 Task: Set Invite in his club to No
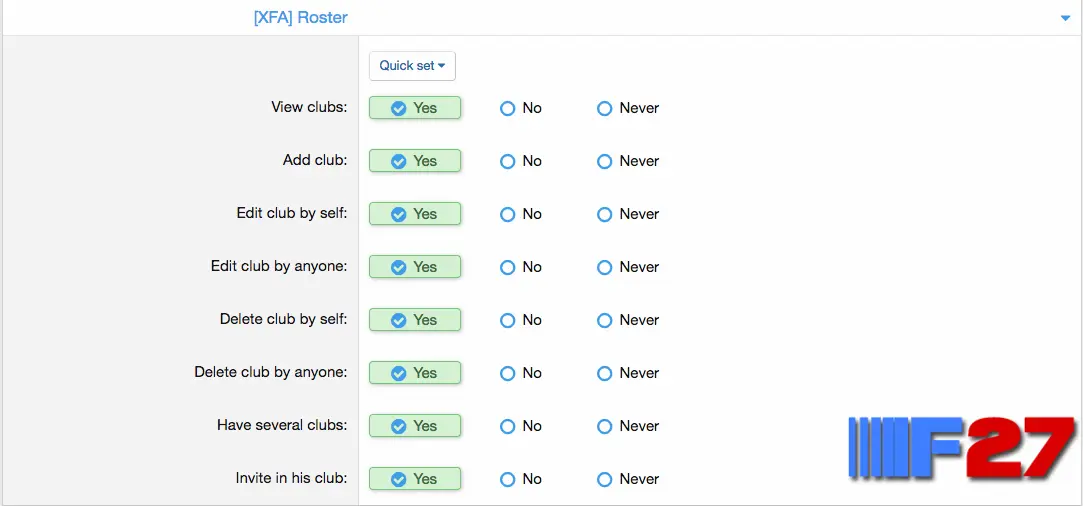[x=521, y=479]
